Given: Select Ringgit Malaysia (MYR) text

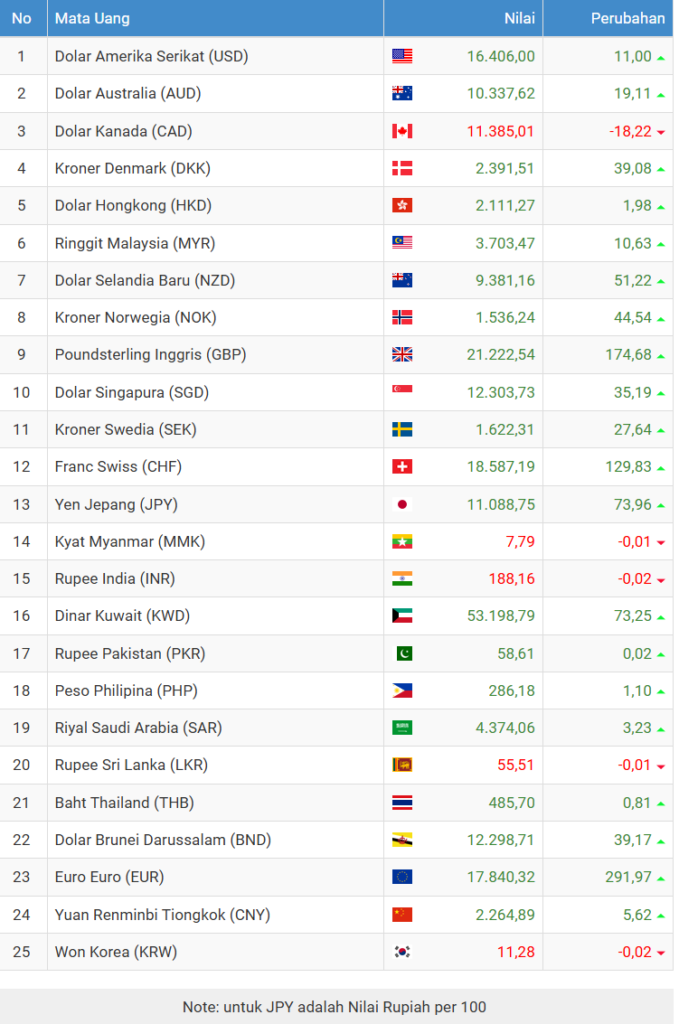Looking at the screenshot, I should [135, 243].
